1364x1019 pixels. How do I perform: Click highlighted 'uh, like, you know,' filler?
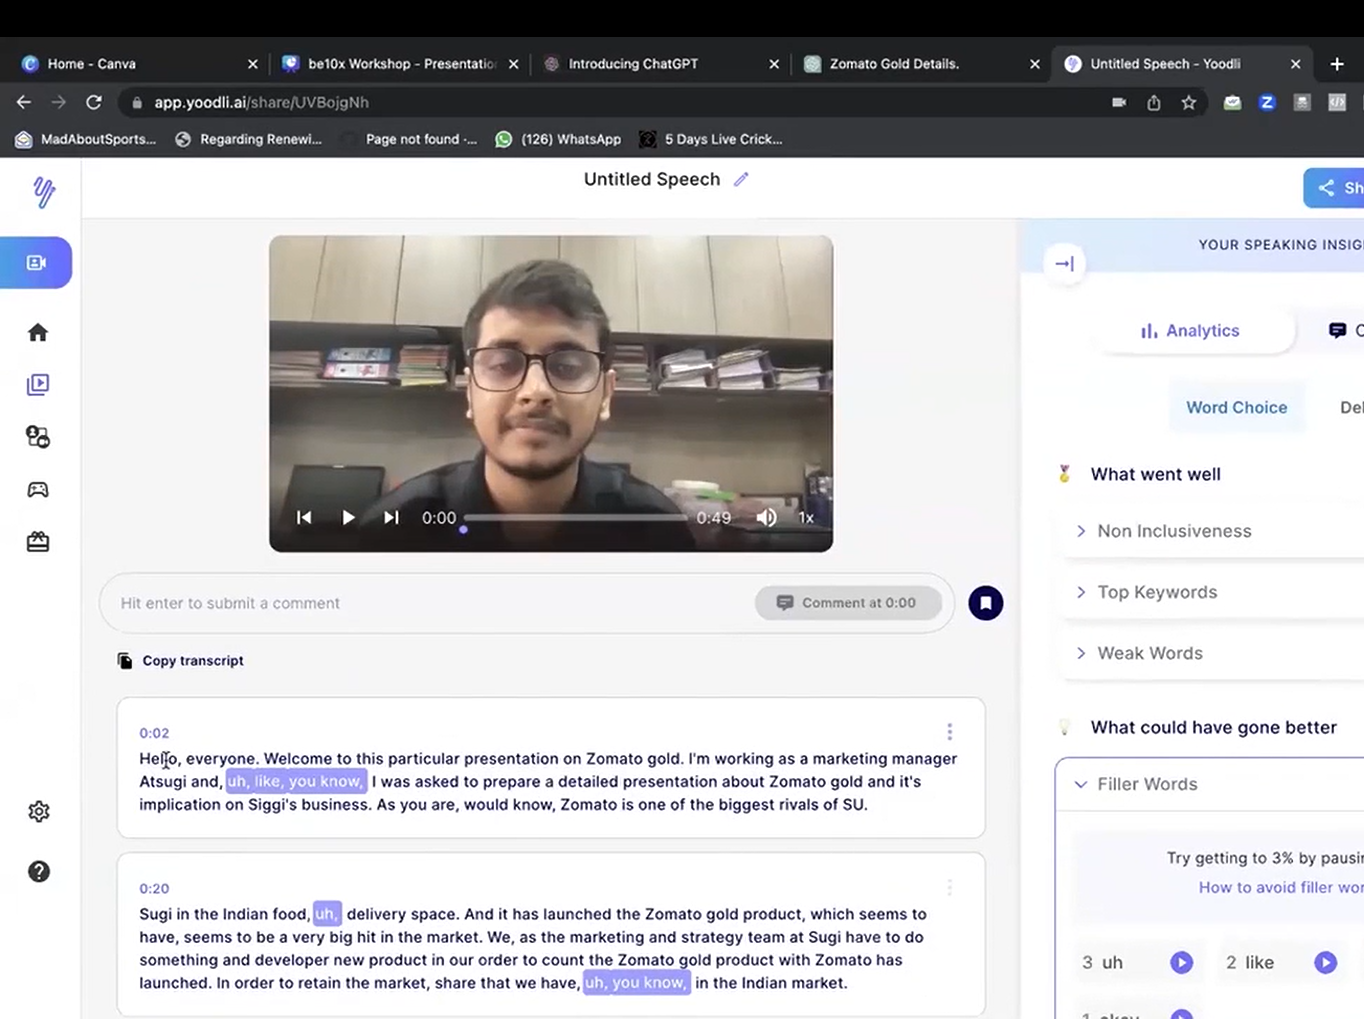pos(296,781)
